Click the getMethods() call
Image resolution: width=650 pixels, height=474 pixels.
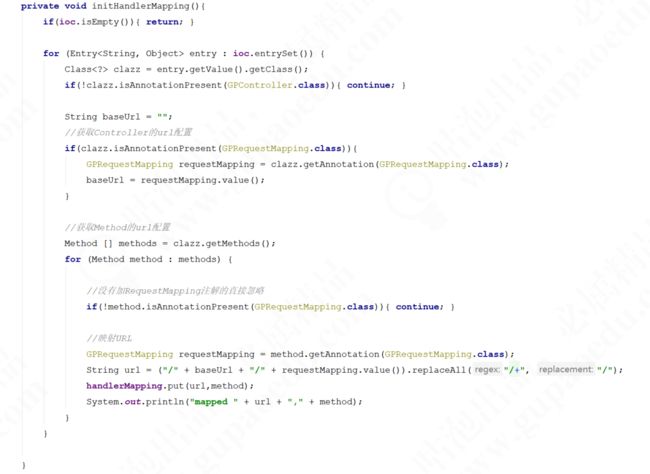(221, 243)
